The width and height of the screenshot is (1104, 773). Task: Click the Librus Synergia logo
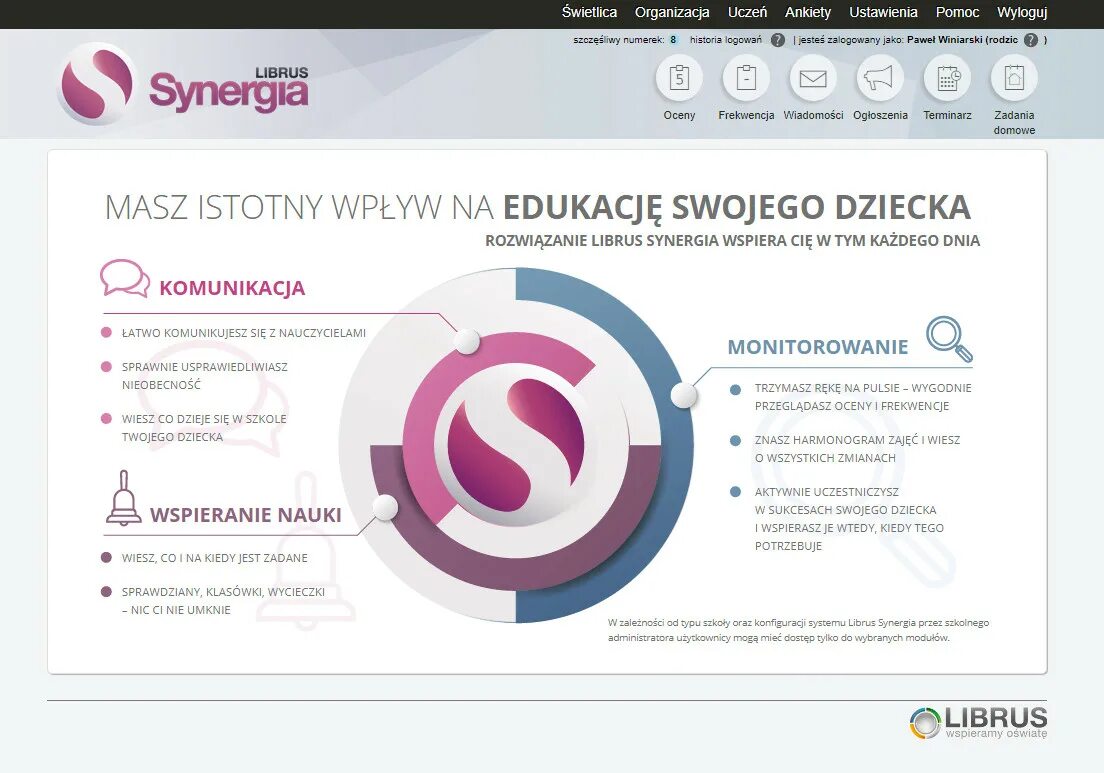point(182,84)
